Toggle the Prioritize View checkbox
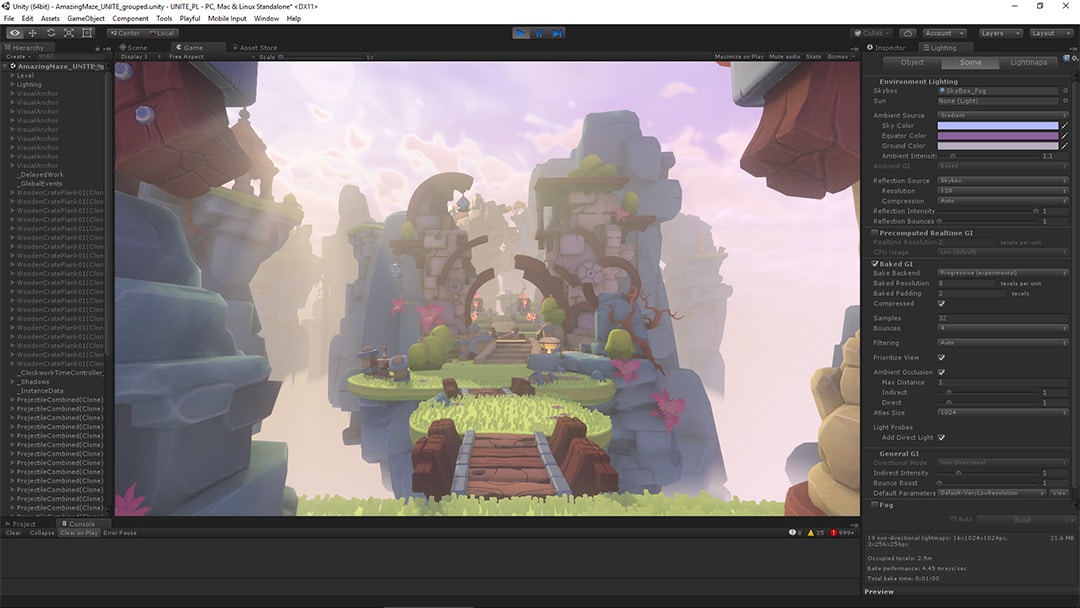 pyautogui.click(x=941, y=357)
